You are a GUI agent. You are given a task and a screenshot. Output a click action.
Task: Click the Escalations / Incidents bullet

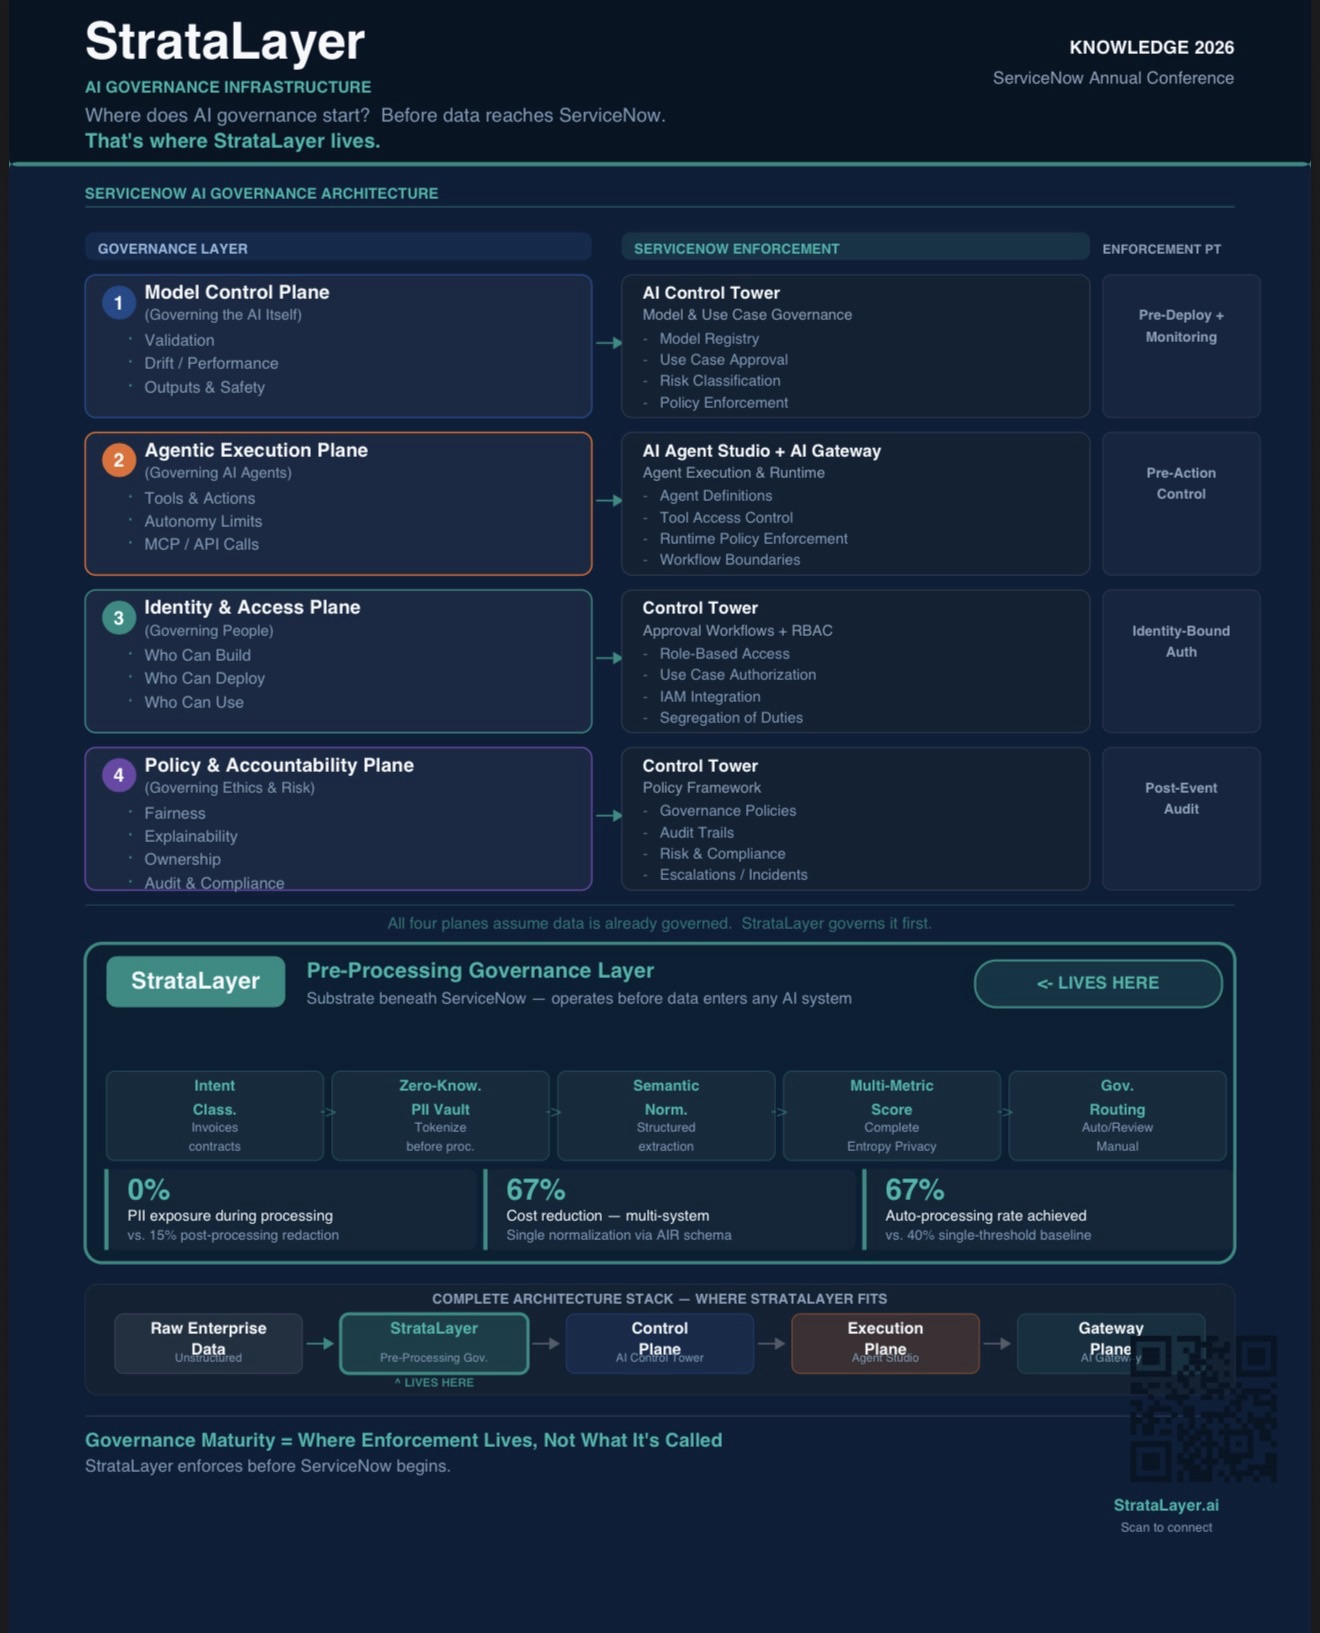(734, 874)
